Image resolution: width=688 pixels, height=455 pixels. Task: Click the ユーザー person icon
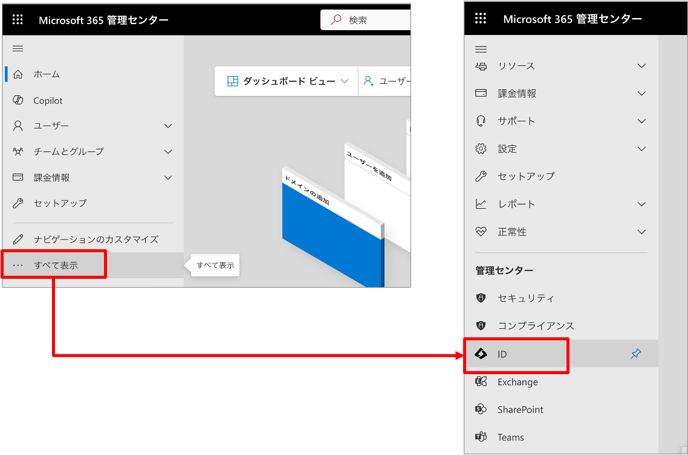(18, 126)
